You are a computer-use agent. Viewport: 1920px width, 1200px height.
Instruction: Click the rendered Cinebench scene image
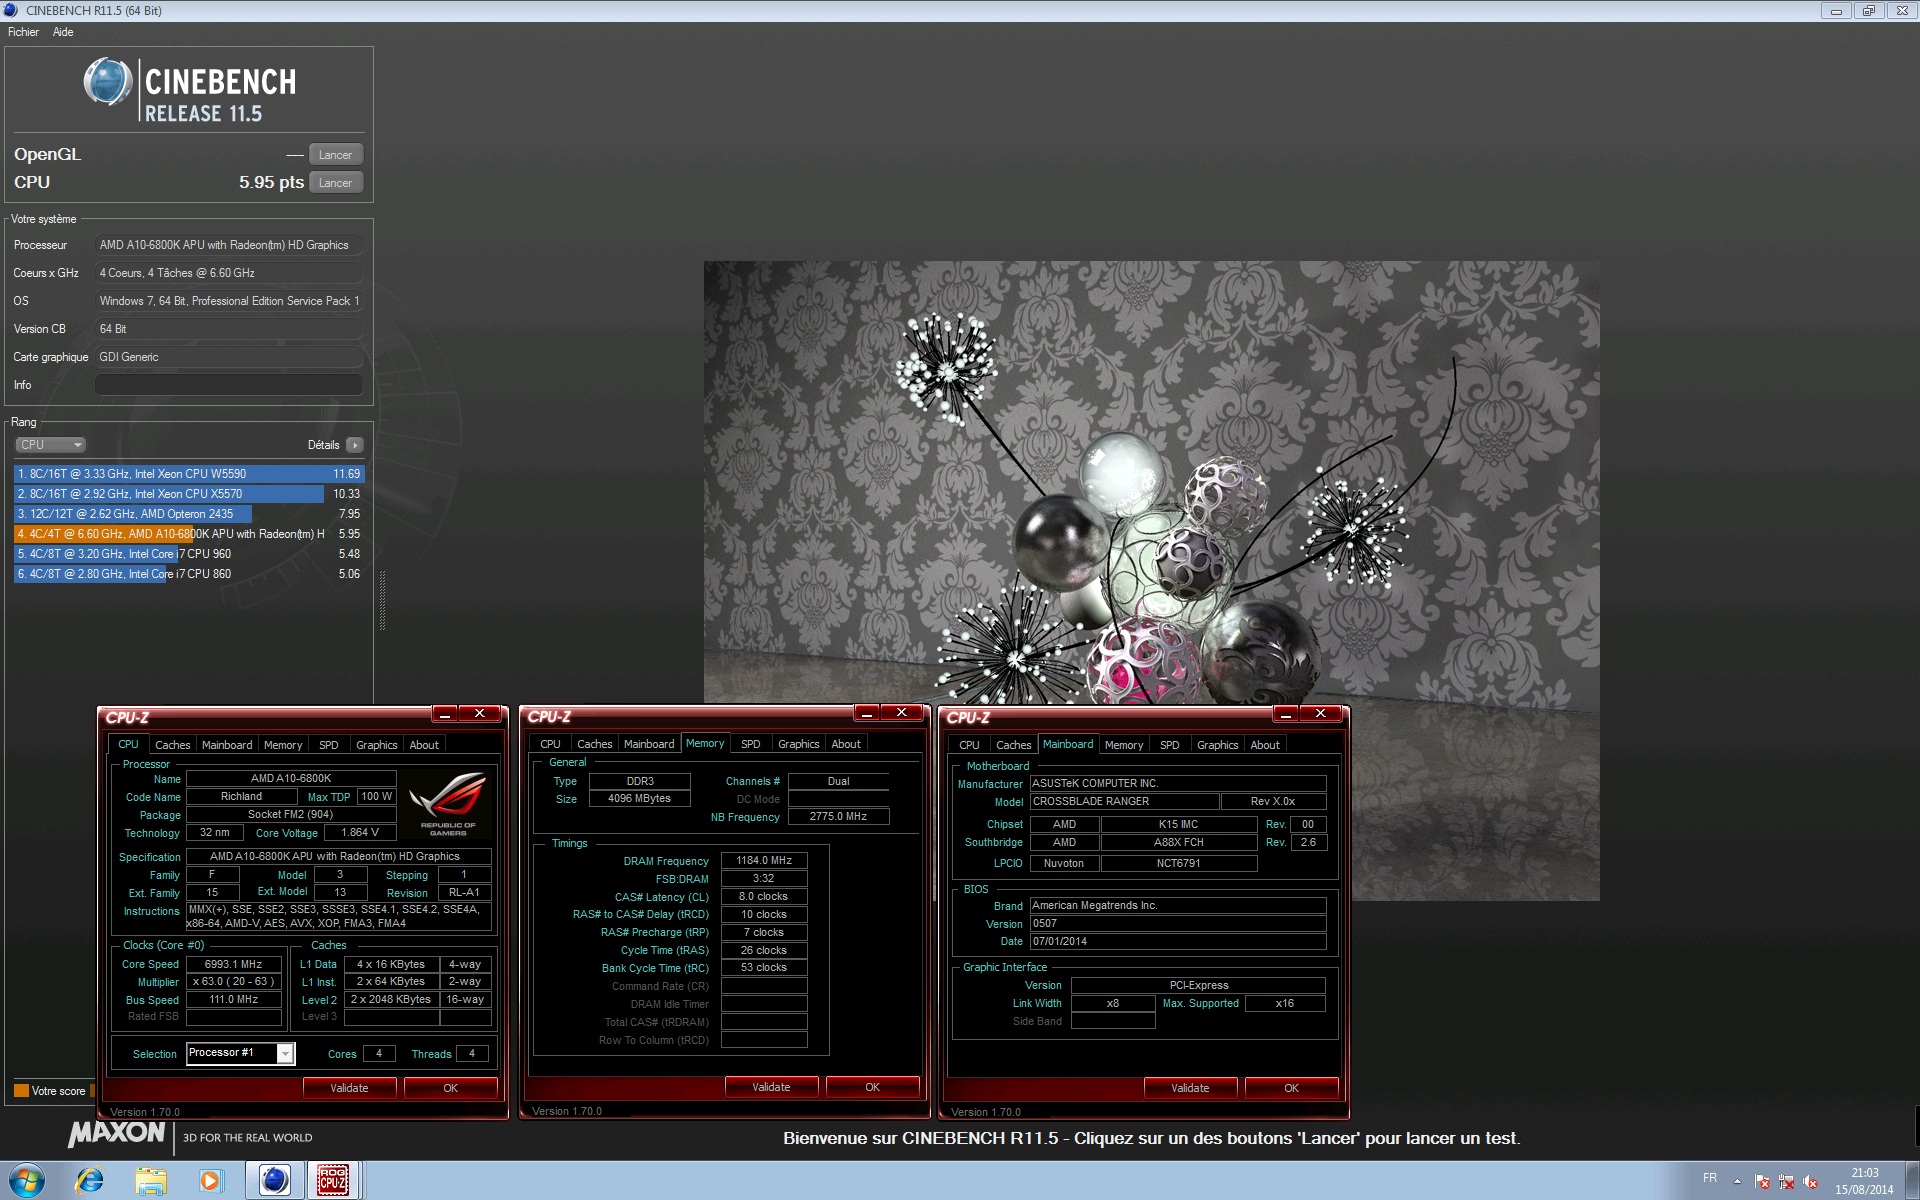(1152, 581)
